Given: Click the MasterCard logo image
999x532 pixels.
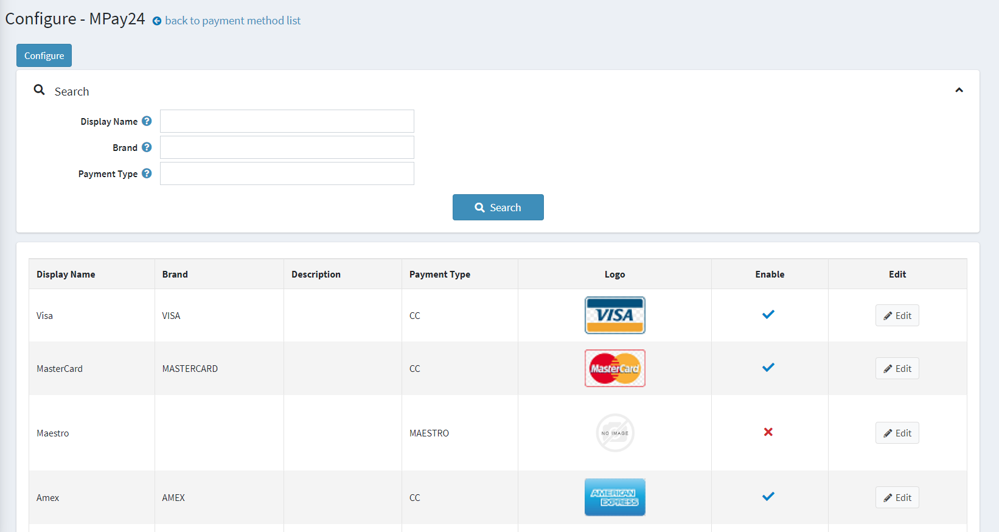Looking at the screenshot, I should [x=615, y=368].
